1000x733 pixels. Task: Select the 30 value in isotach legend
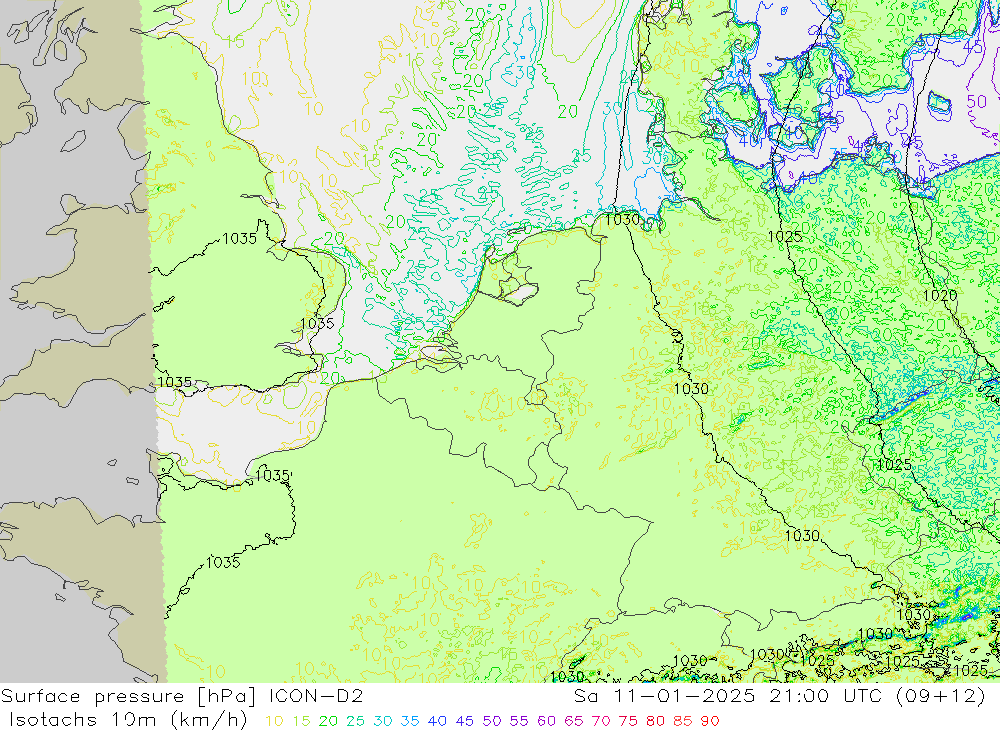(383, 722)
